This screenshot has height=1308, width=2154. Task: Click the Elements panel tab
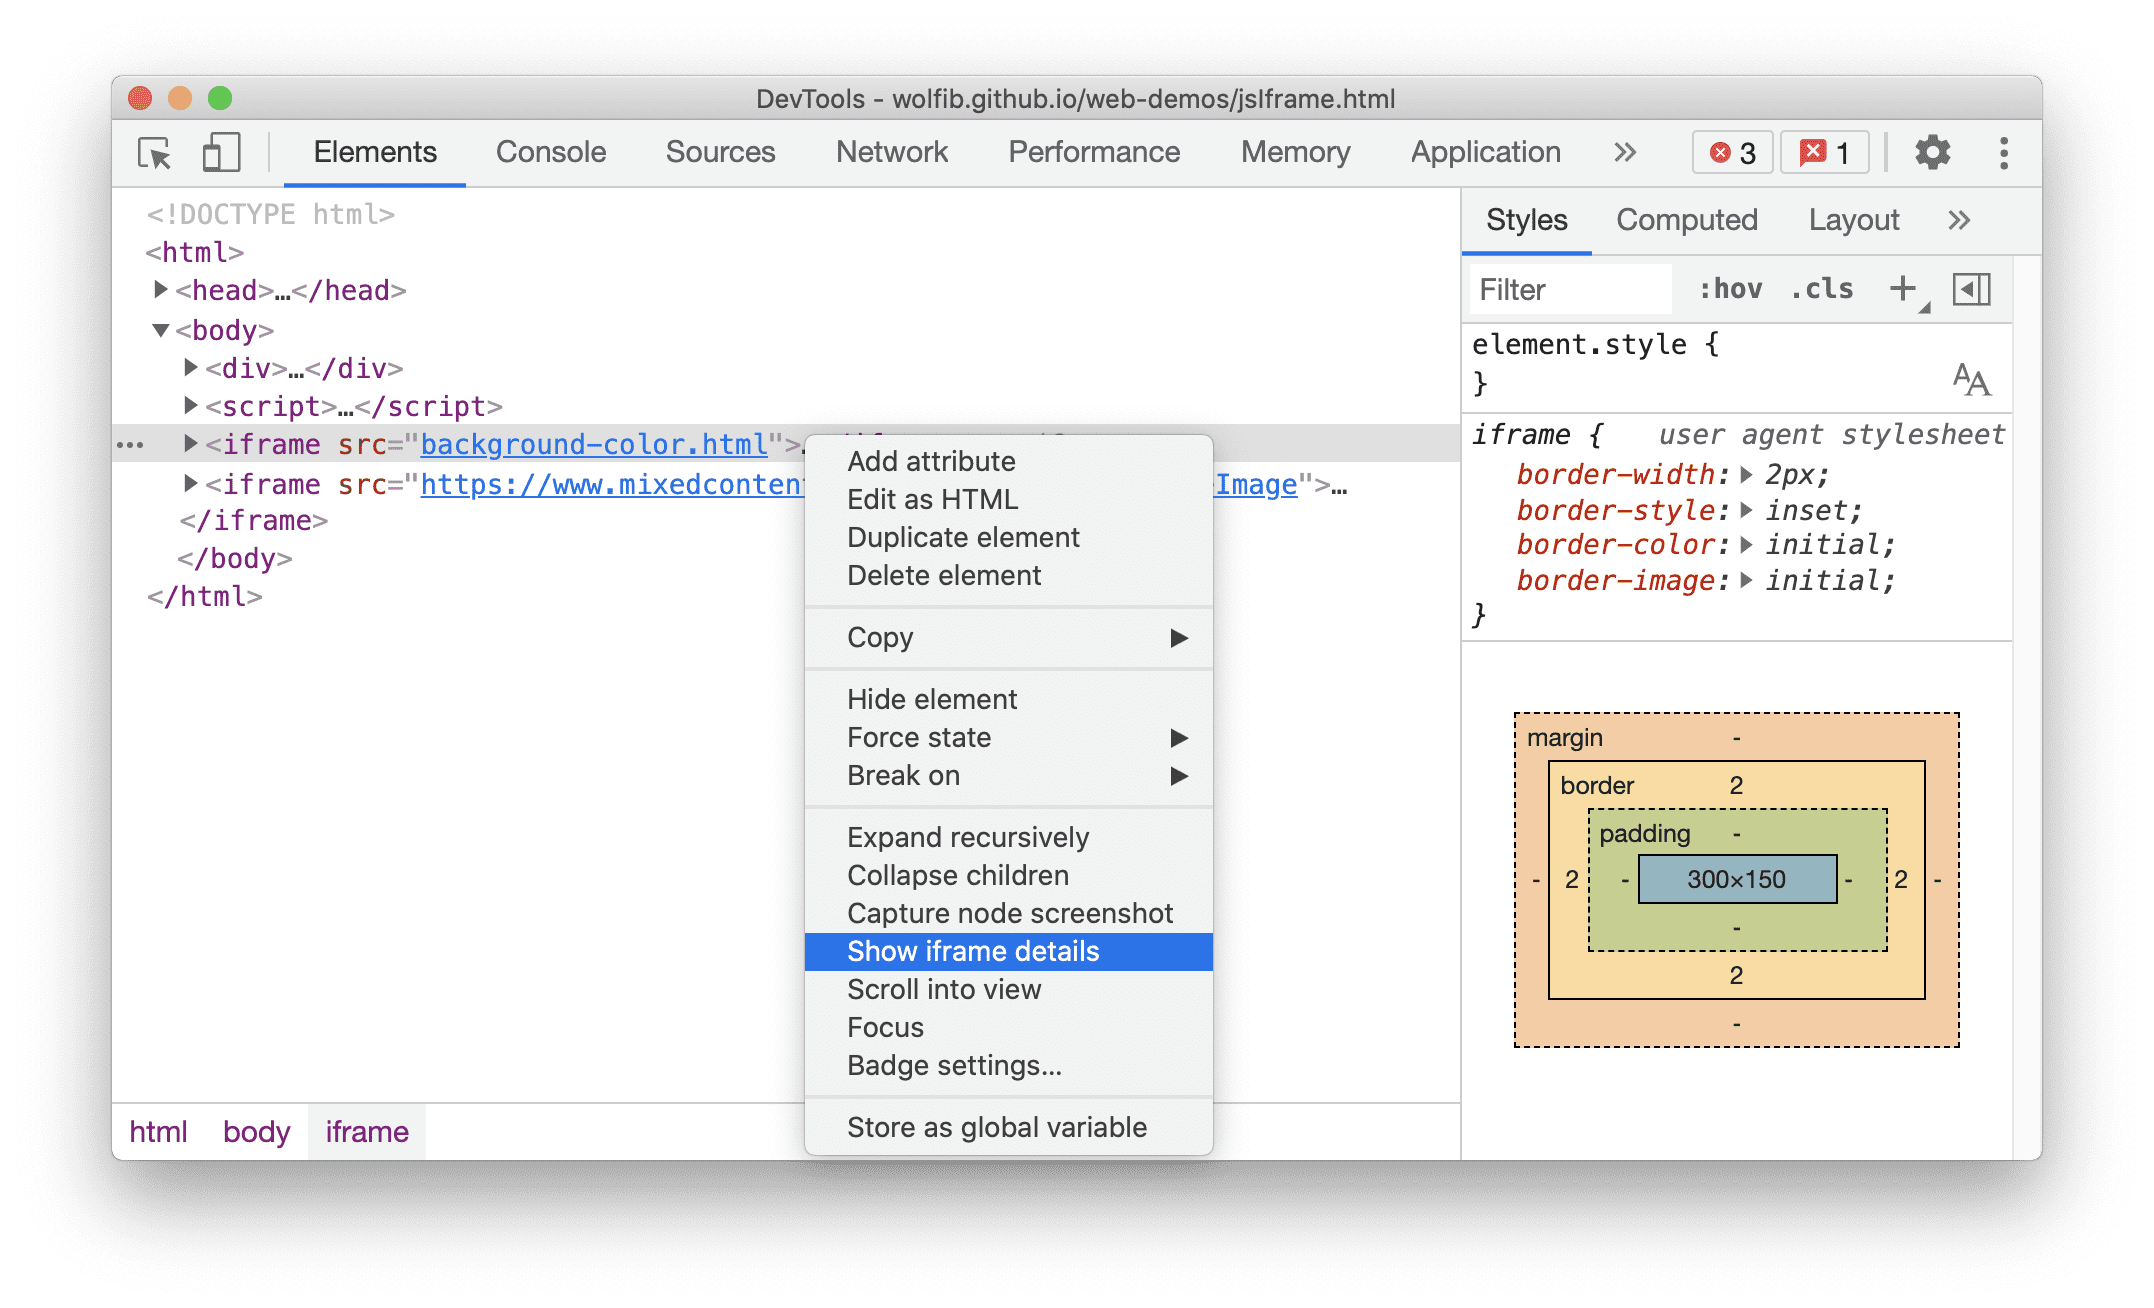(x=374, y=149)
